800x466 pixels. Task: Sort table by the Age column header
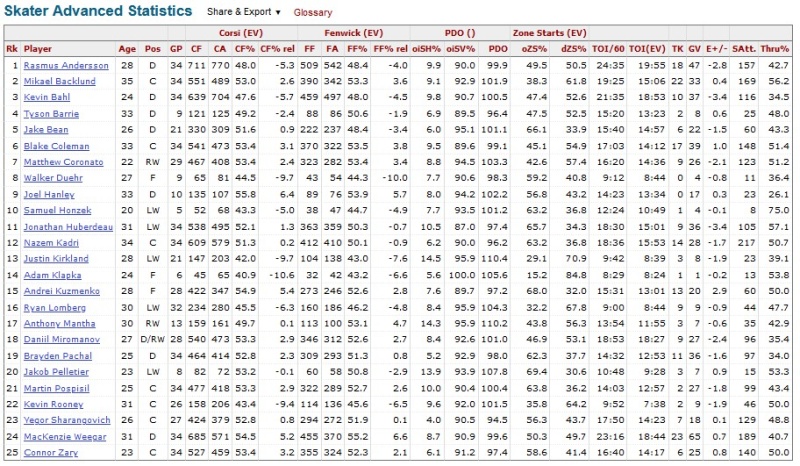(127, 49)
